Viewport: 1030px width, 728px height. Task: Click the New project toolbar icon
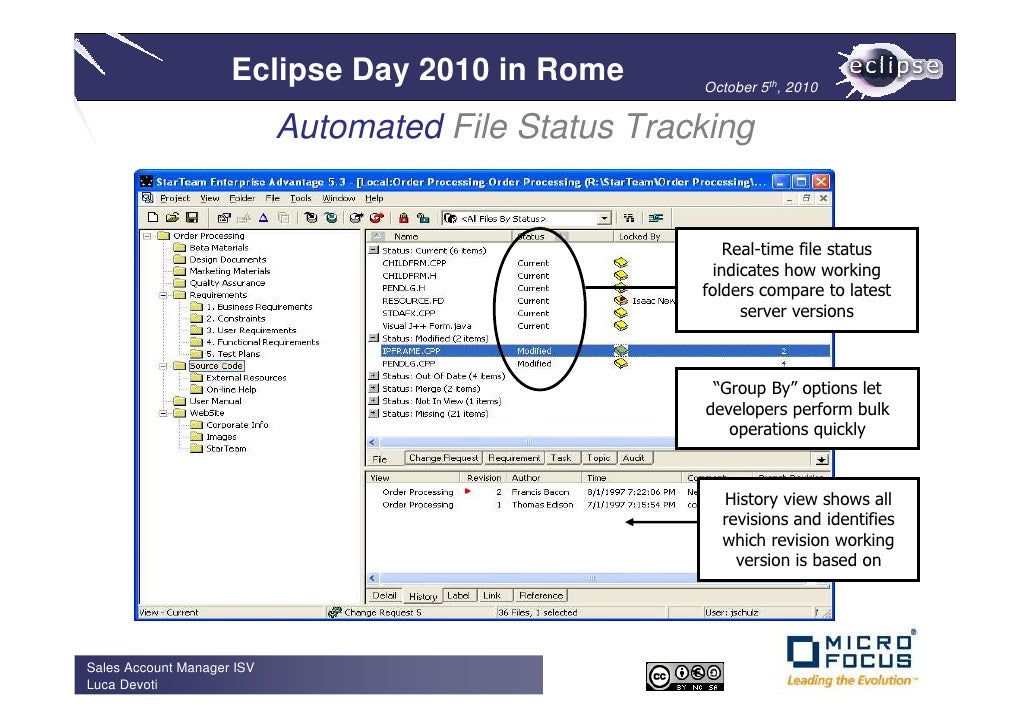153,217
